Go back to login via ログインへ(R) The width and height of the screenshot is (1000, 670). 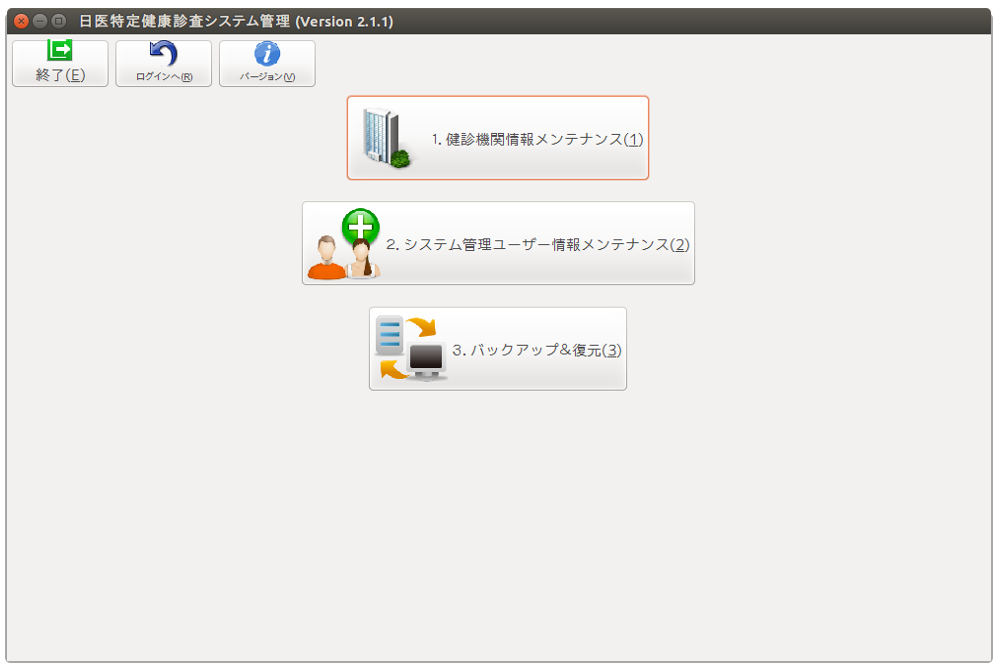click(x=163, y=63)
